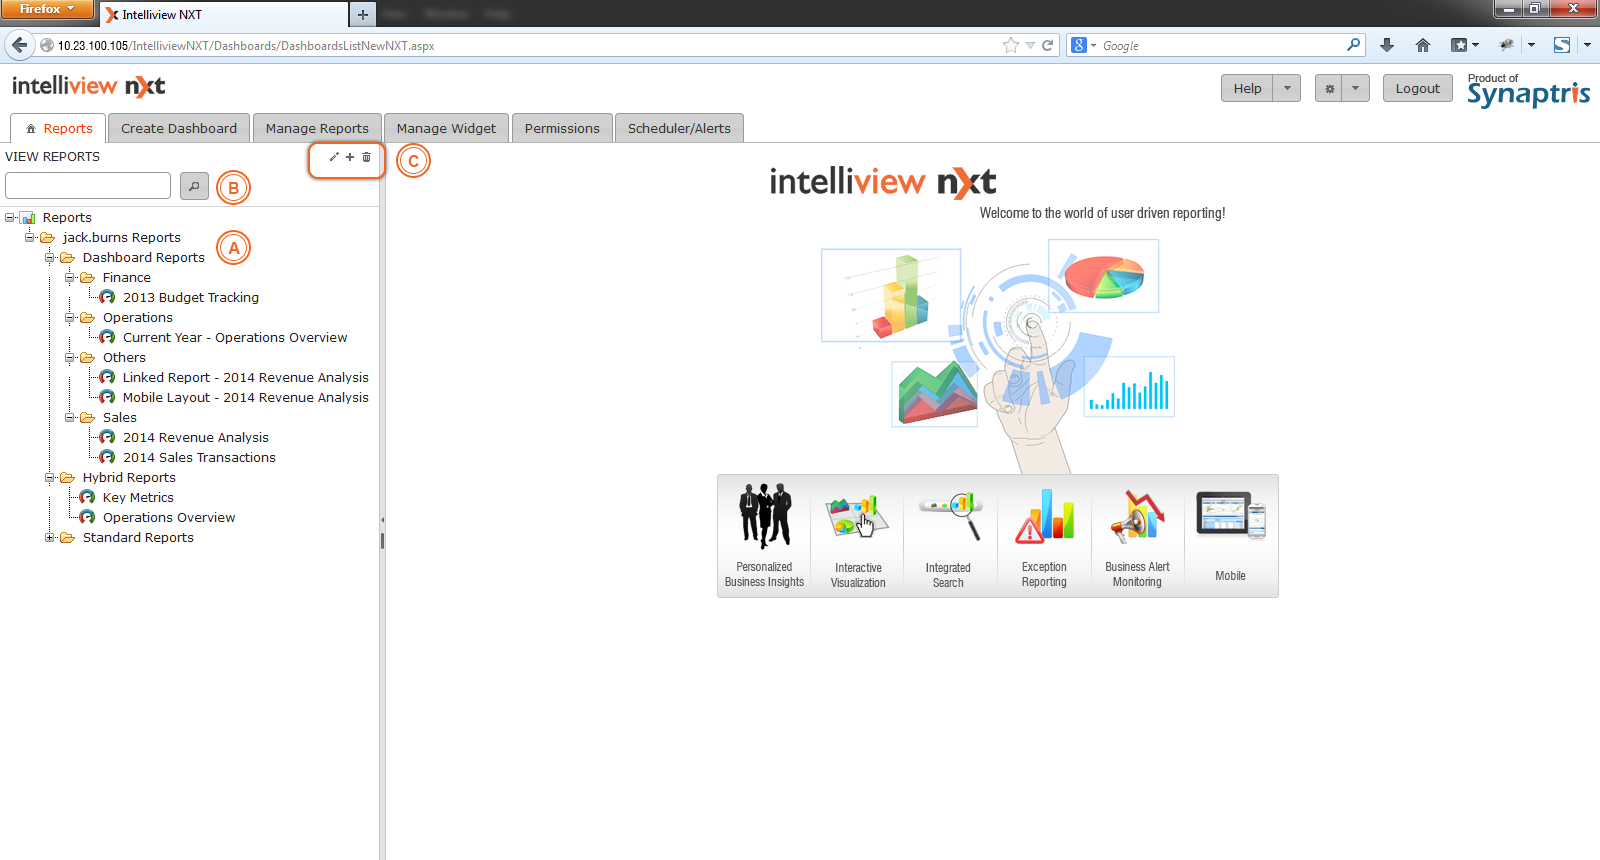This screenshot has height=860, width=1600.
Task: Click the 2013 Budget Tracking dashboard icon
Action: point(107,297)
